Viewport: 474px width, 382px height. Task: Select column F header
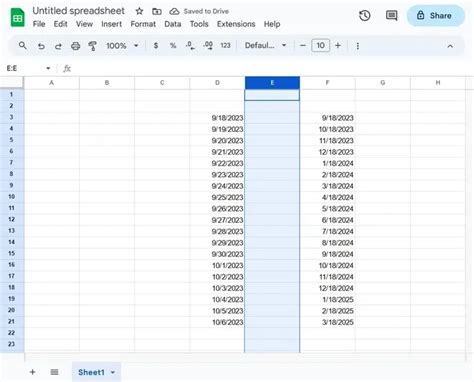(327, 83)
